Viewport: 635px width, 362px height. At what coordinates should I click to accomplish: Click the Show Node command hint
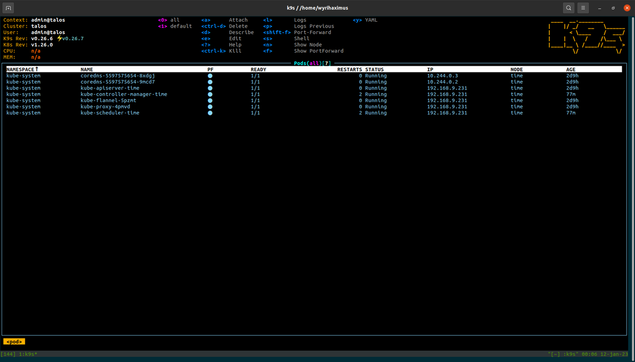click(x=308, y=45)
